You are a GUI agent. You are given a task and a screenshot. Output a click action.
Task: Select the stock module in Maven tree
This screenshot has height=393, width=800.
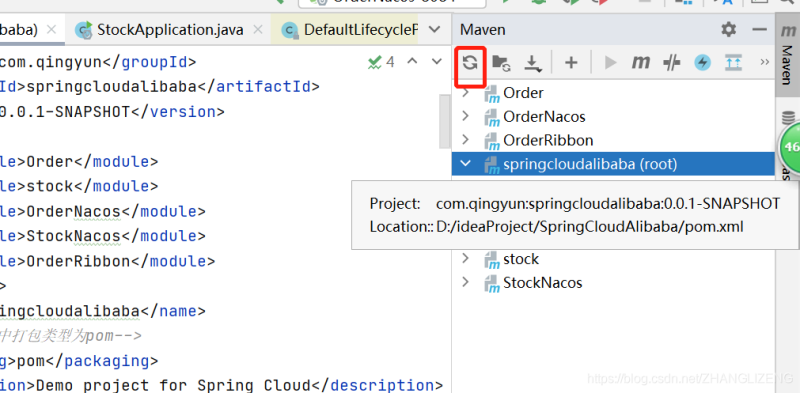click(x=521, y=259)
